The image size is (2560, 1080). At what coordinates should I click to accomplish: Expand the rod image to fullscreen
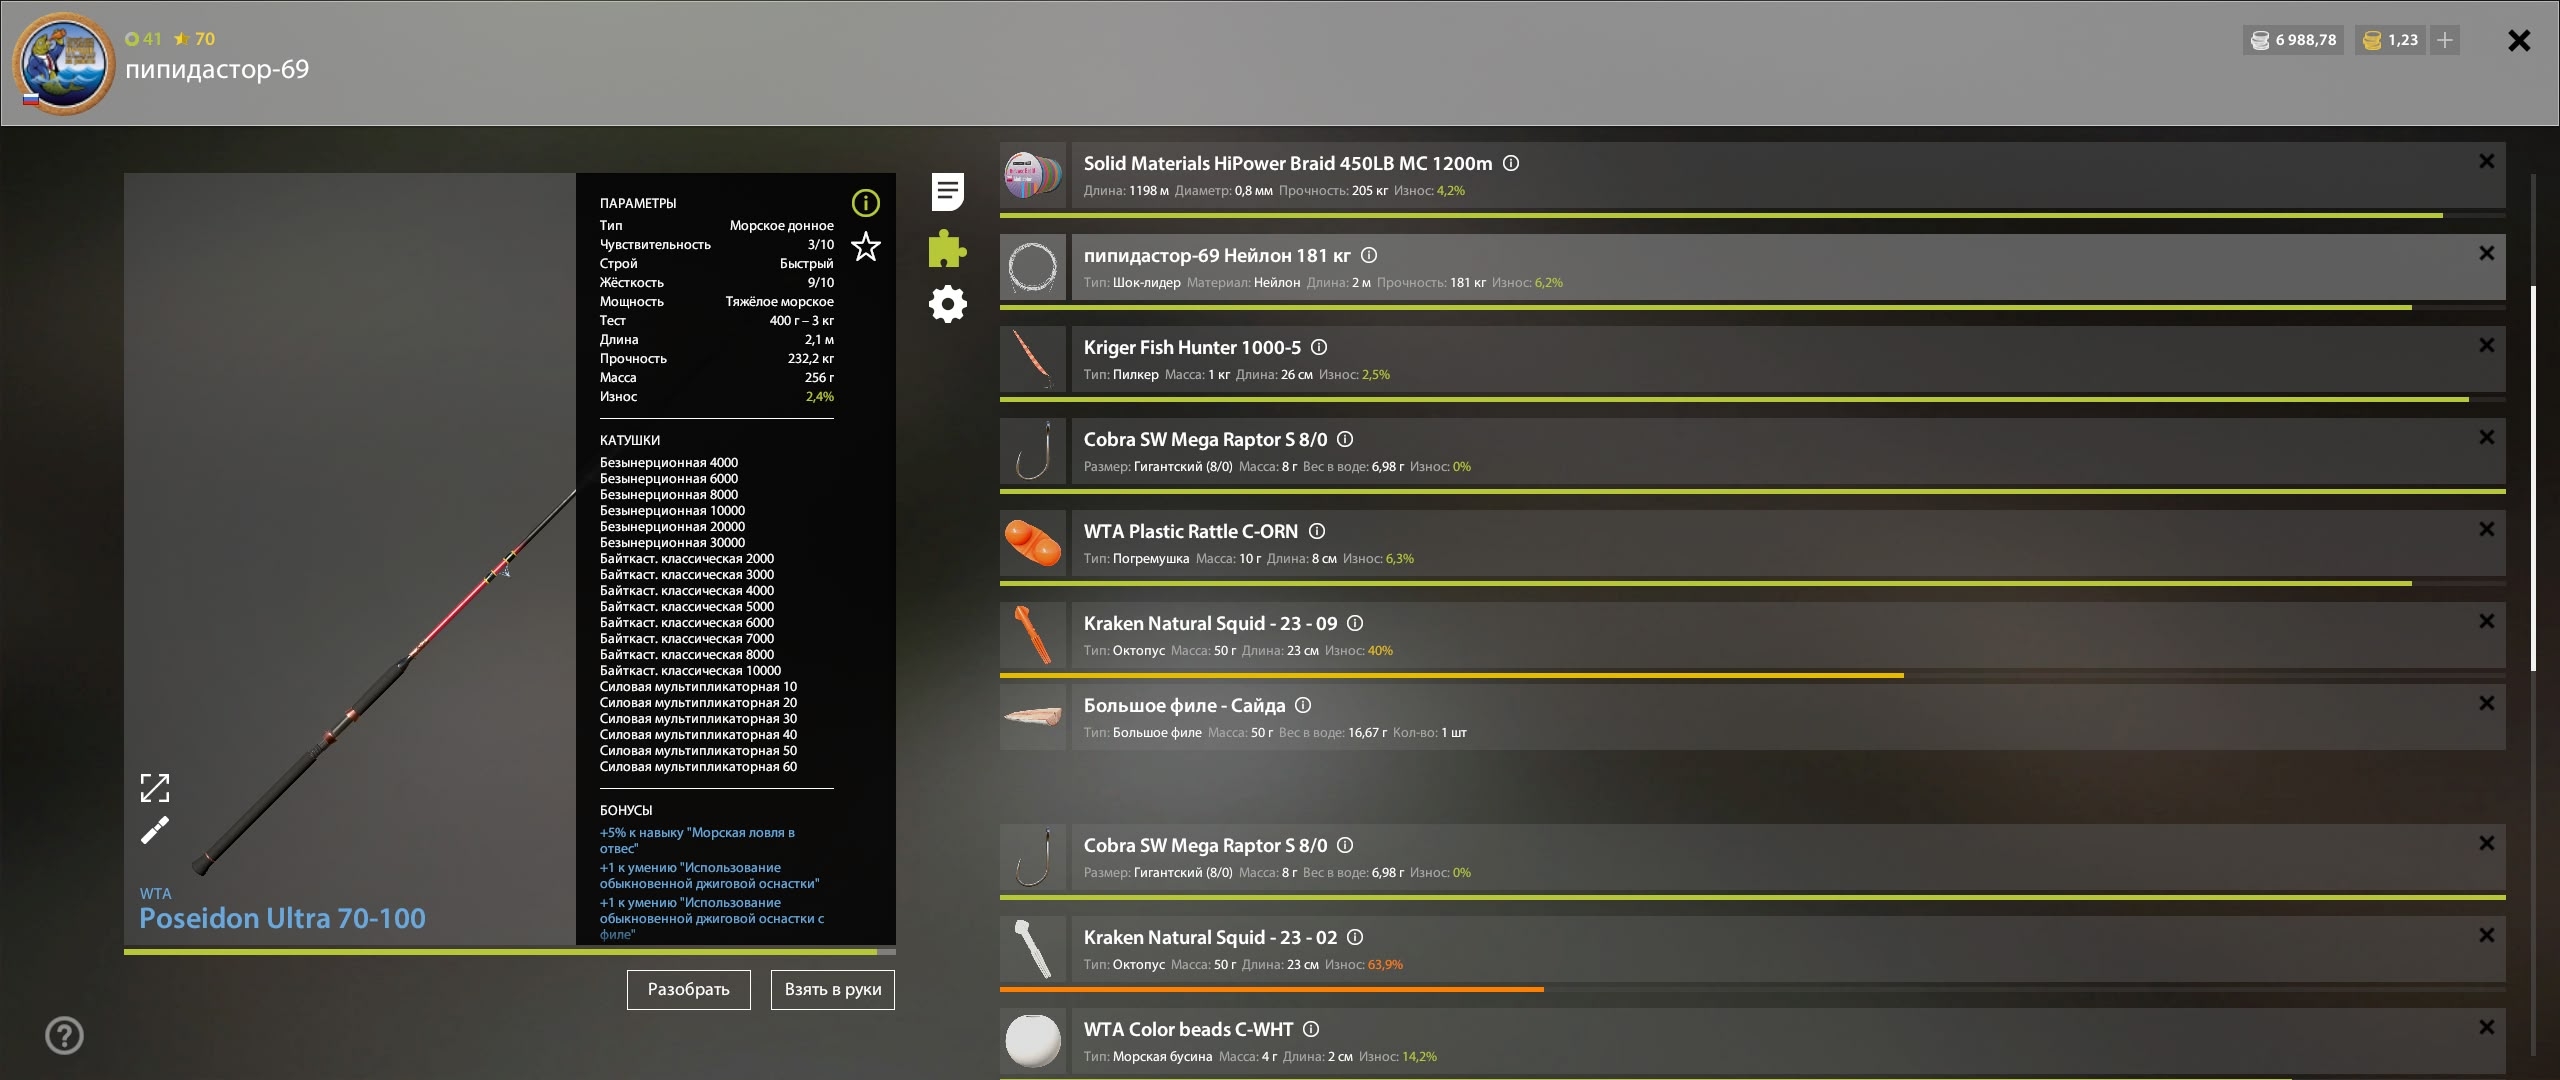155,788
